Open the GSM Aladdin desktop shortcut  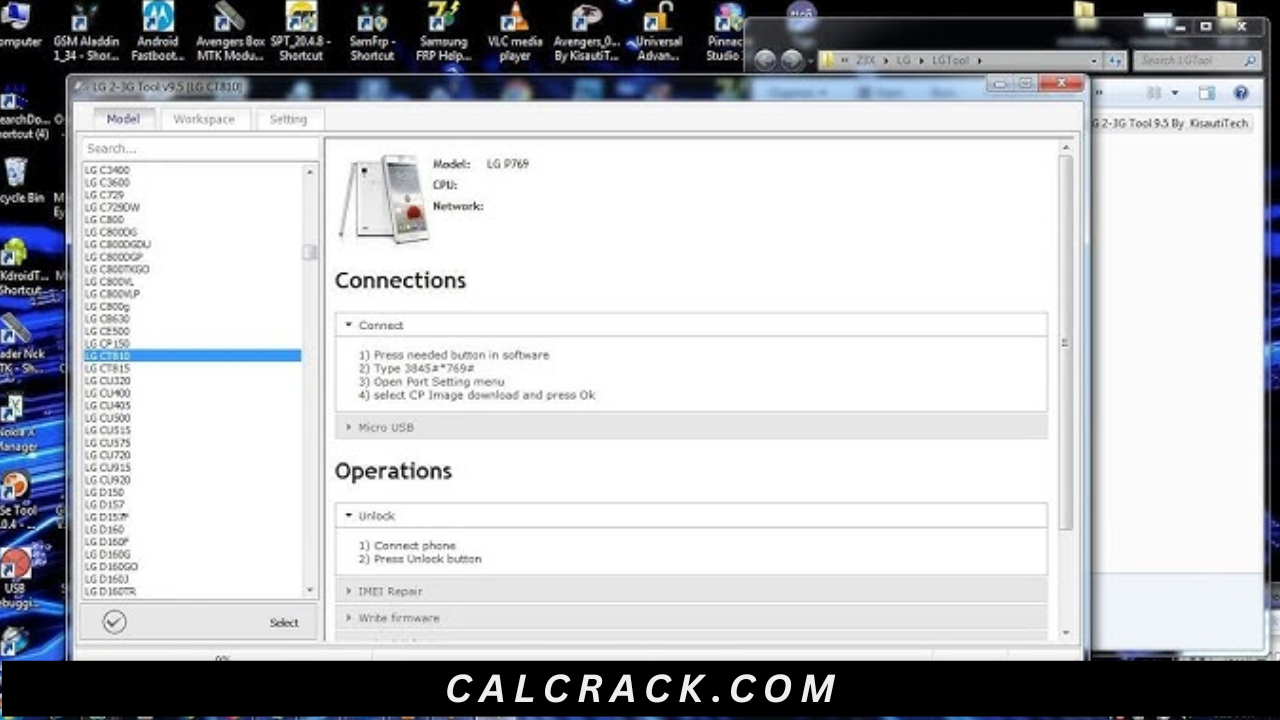pos(85,33)
